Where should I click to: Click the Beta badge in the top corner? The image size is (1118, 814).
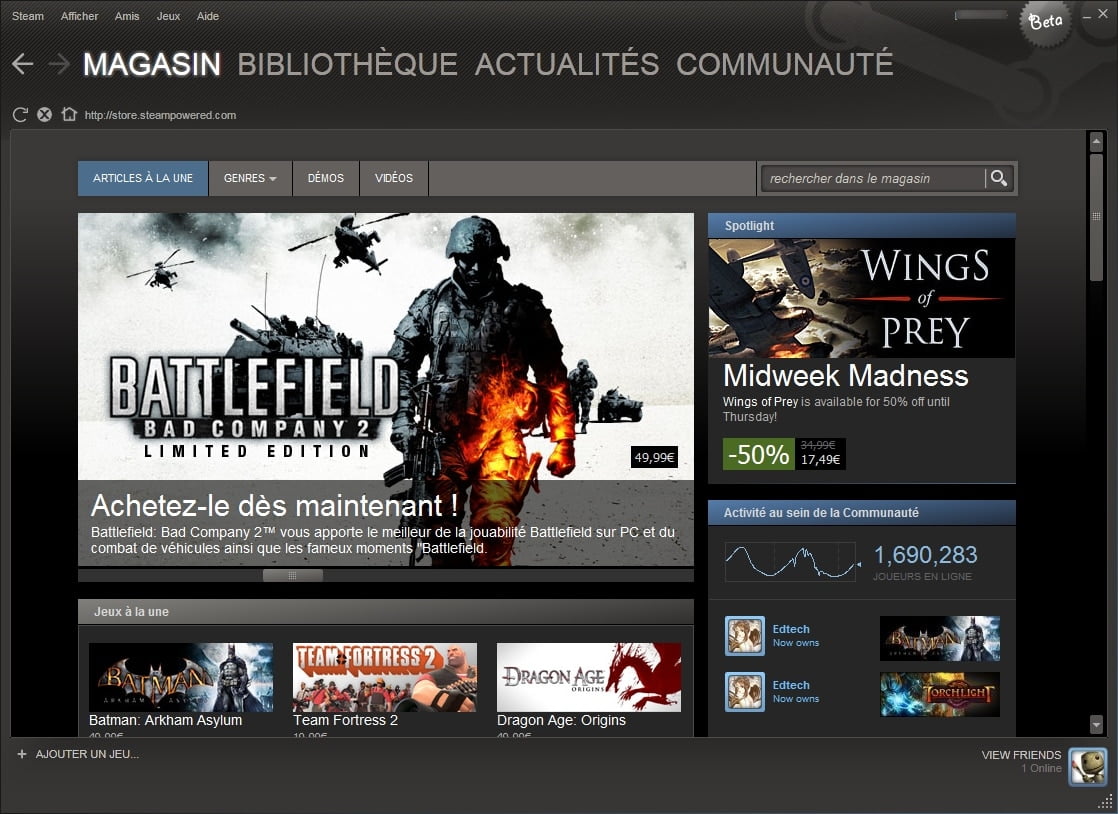[1045, 22]
